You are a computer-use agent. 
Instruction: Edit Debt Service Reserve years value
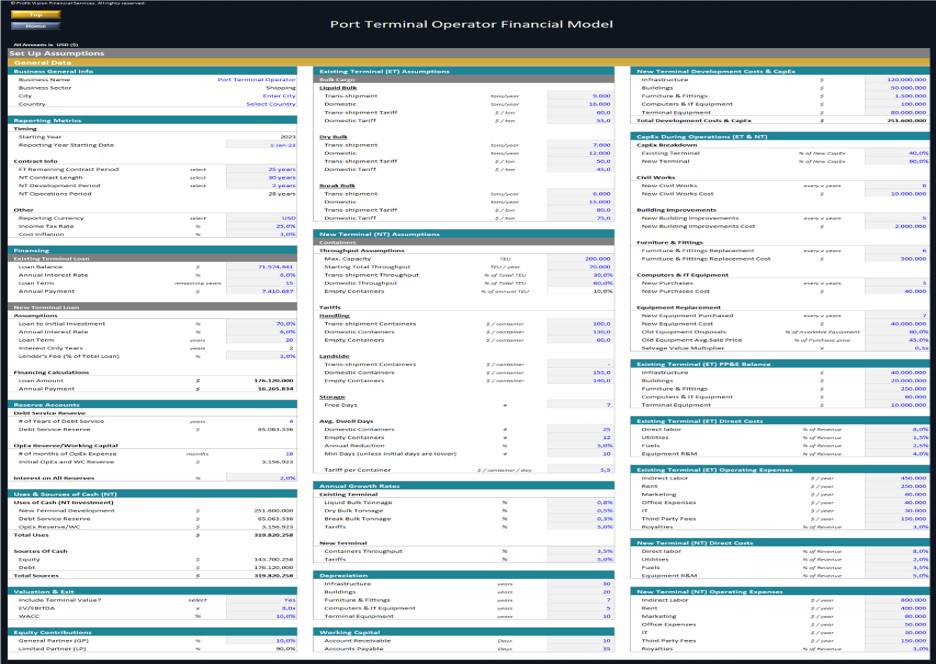[290, 421]
